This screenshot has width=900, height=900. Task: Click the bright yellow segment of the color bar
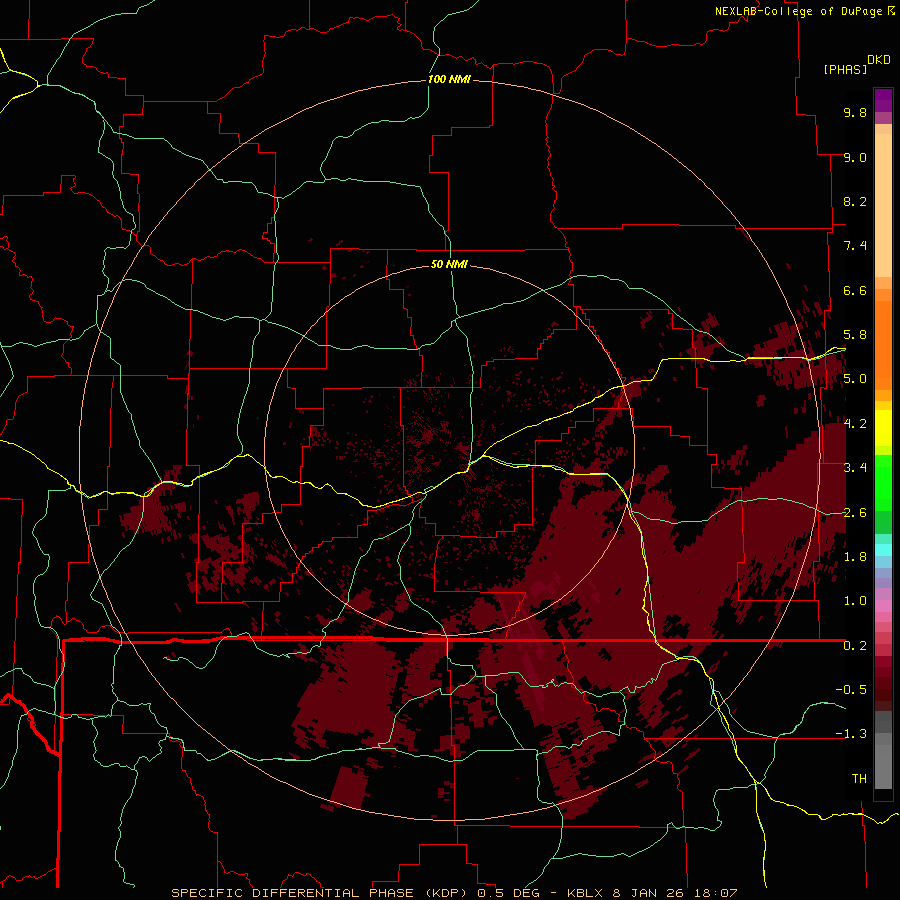(x=883, y=428)
